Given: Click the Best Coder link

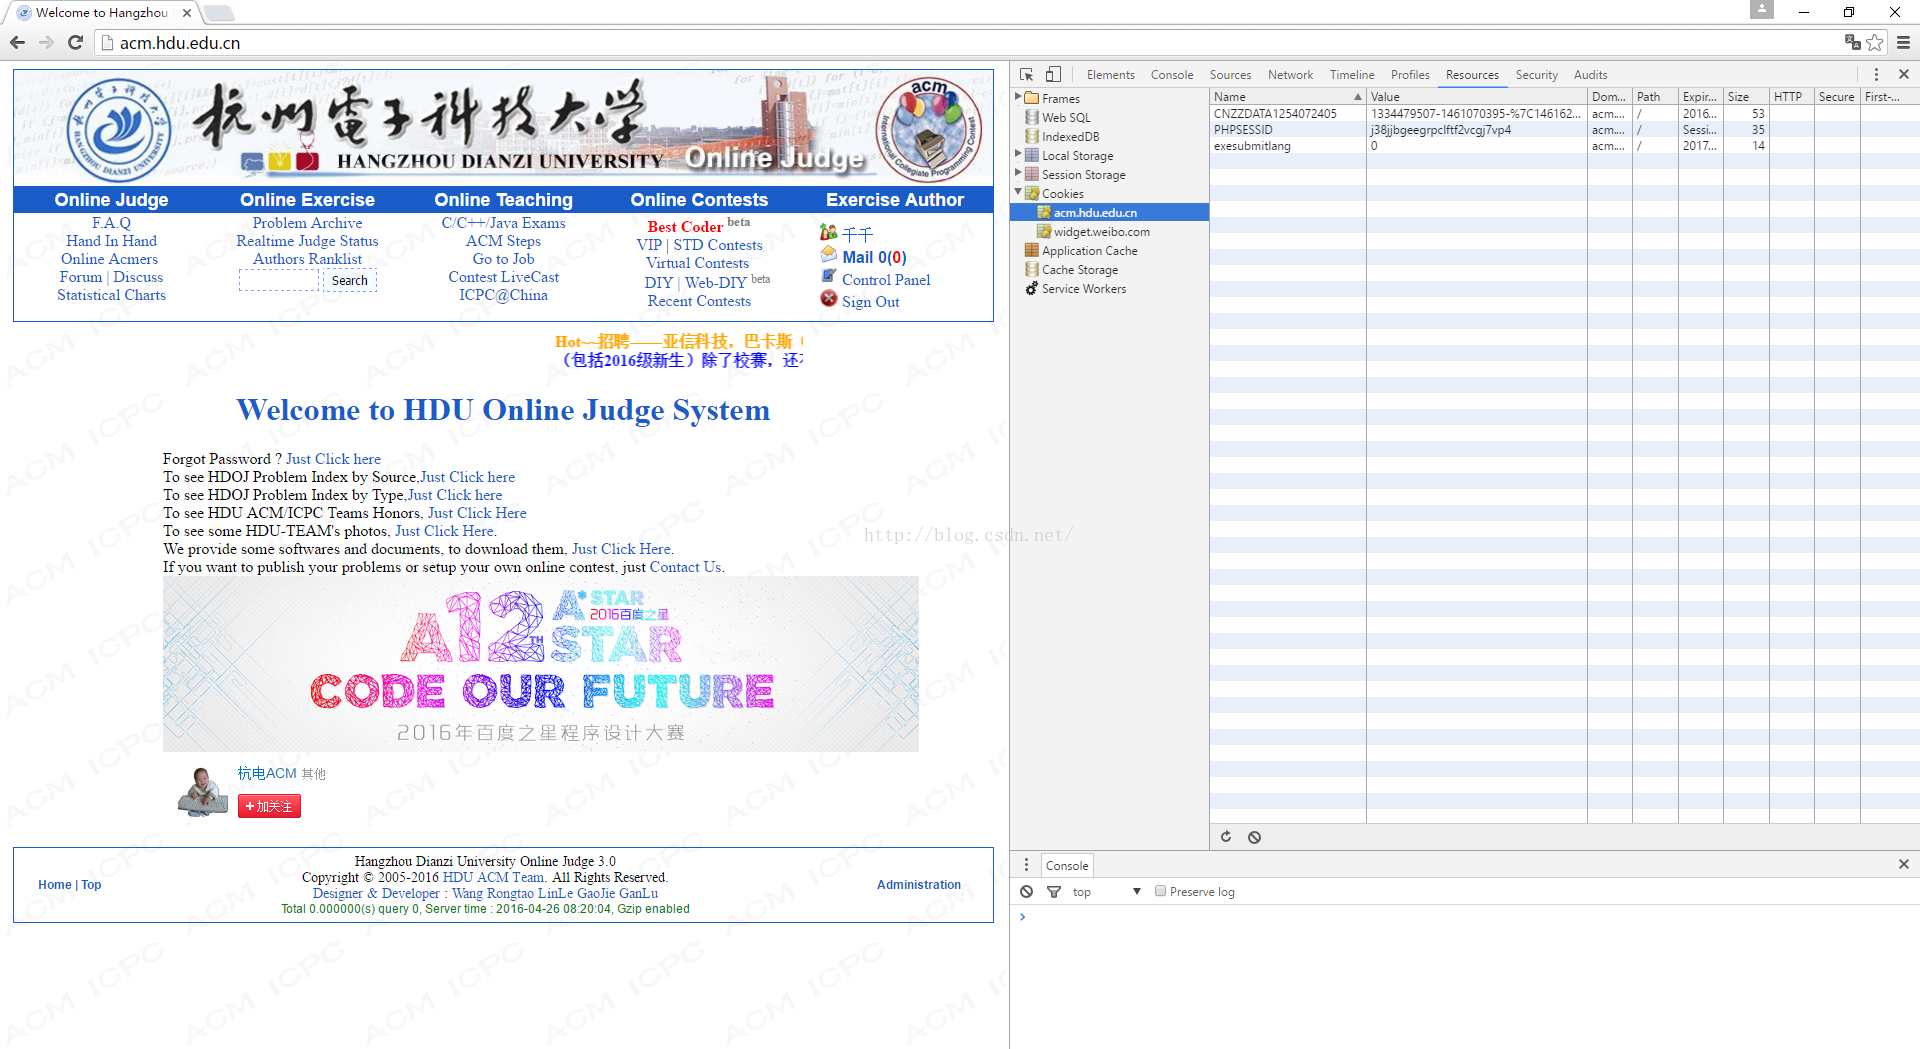Looking at the screenshot, I should 685,227.
